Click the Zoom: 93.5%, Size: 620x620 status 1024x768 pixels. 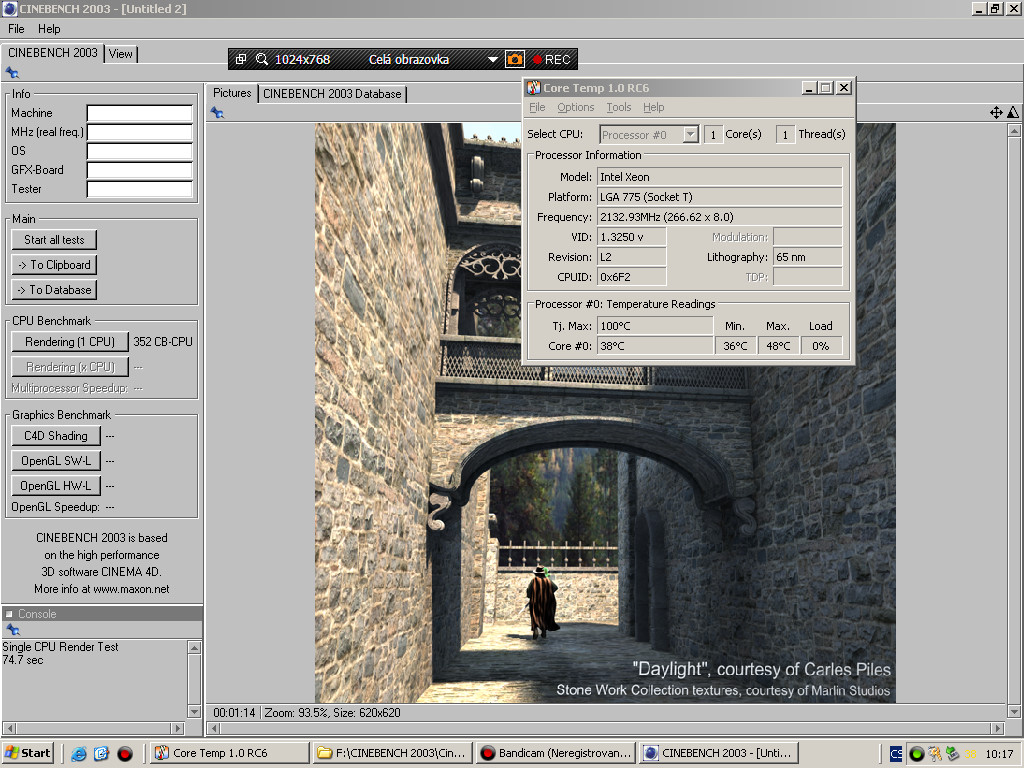click(332, 712)
